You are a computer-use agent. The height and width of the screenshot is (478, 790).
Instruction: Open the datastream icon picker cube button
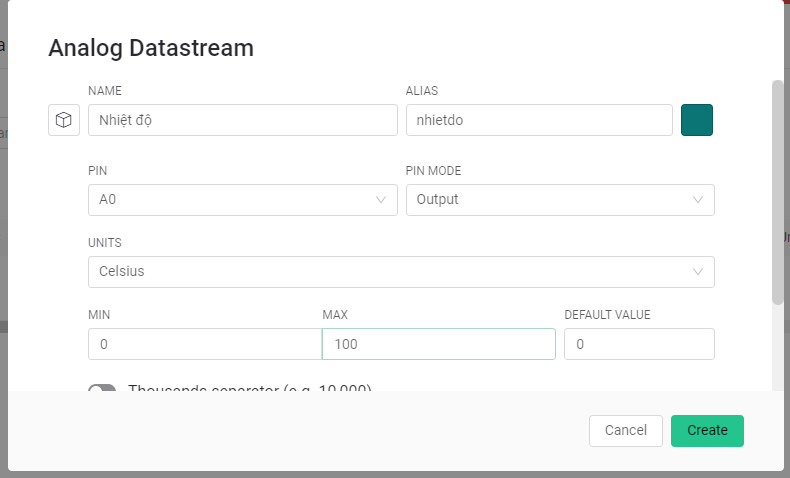(64, 120)
